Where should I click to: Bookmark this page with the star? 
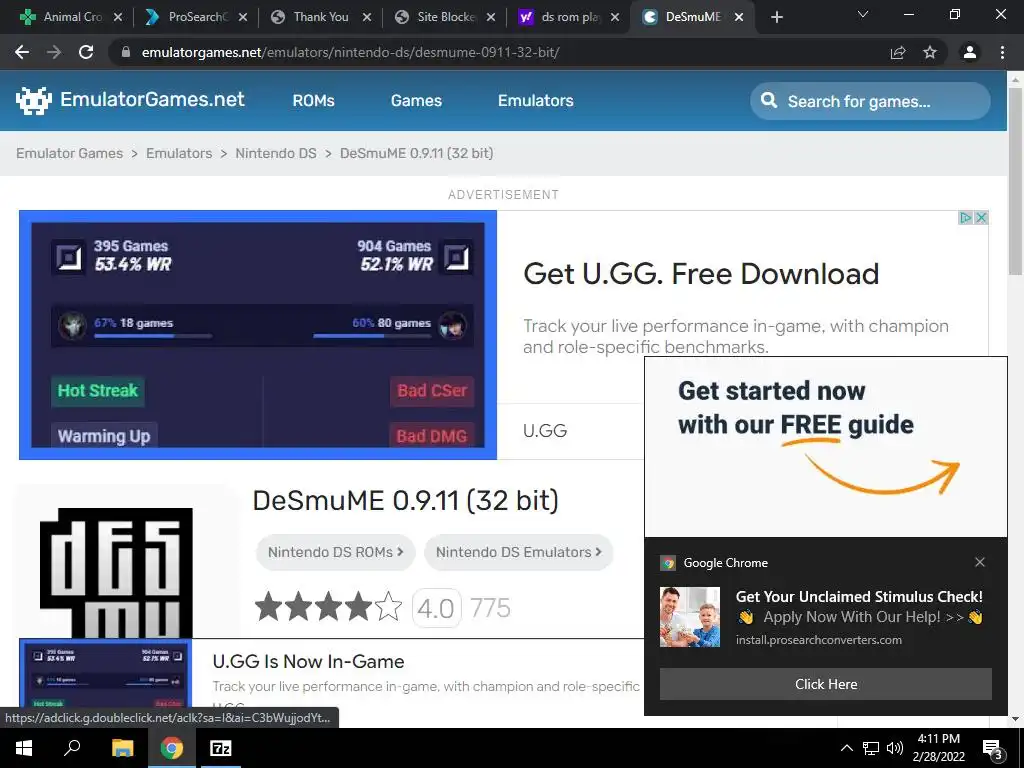pyautogui.click(x=930, y=52)
